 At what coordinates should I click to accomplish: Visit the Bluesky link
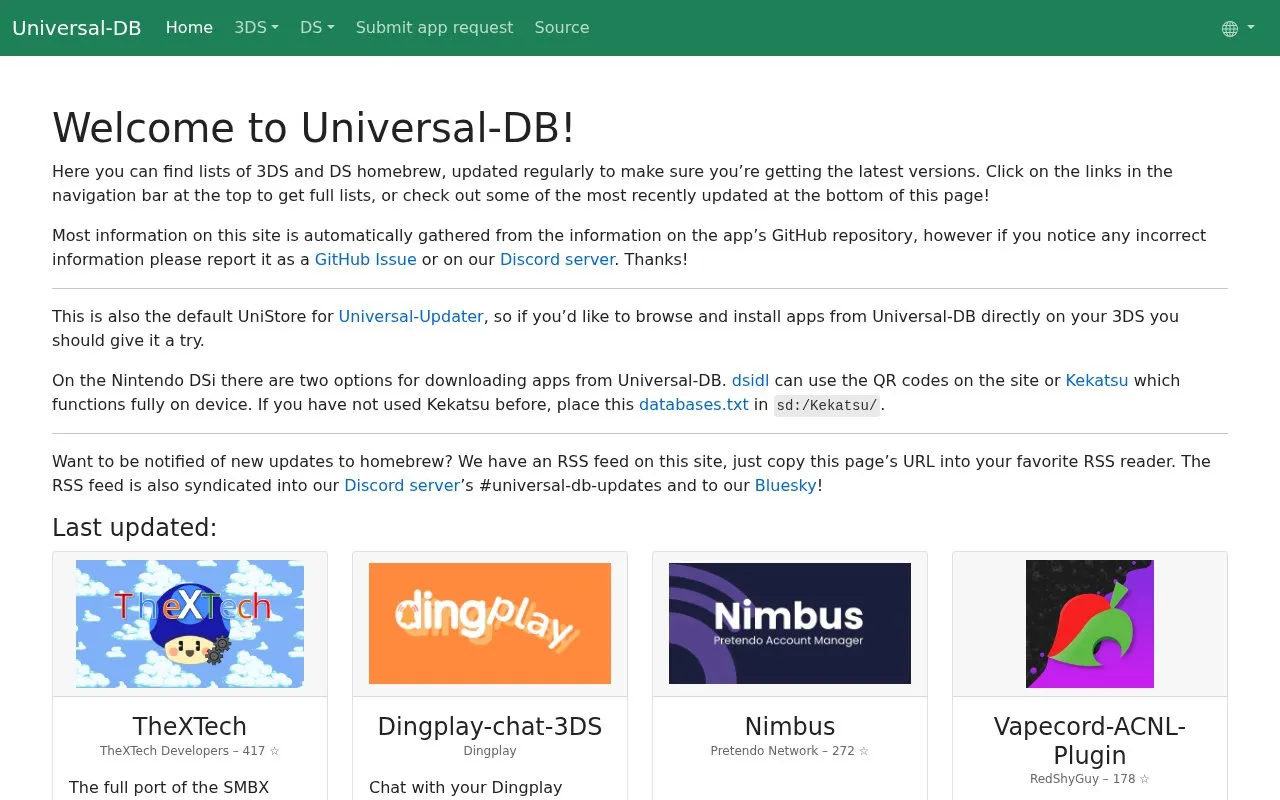(785, 486)
